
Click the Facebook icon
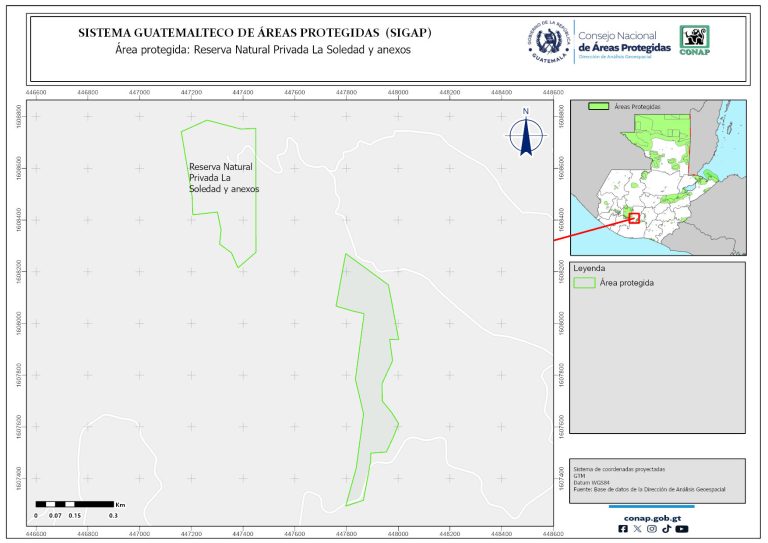pos(624,529)
